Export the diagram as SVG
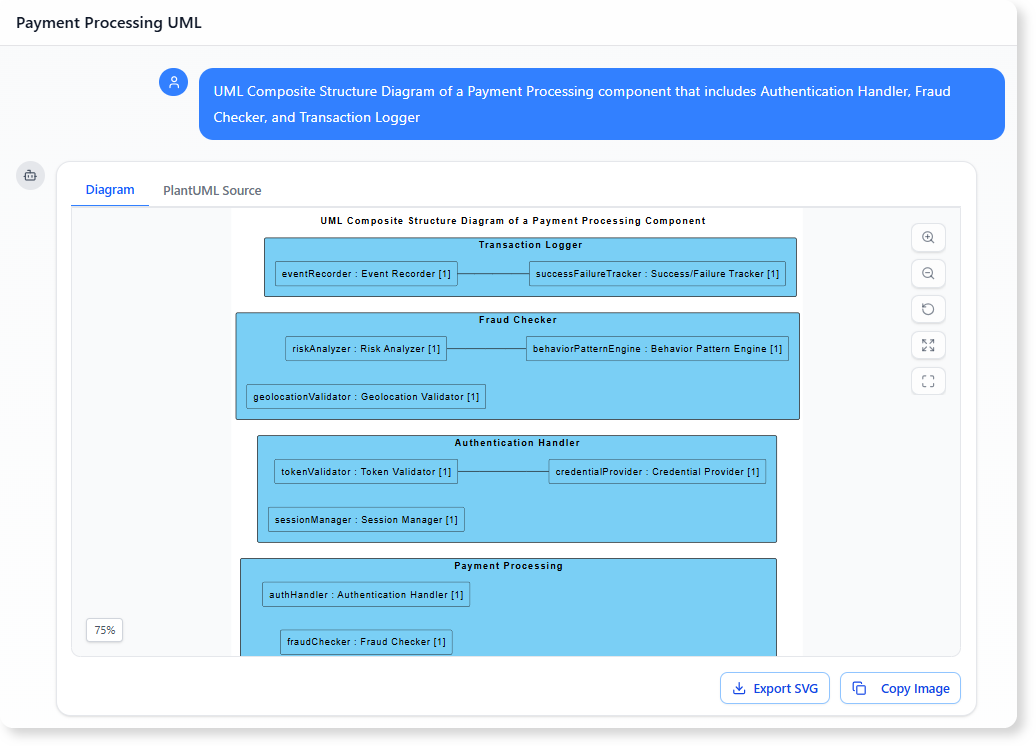This screenshot has width=1036, height=746. 774,688
